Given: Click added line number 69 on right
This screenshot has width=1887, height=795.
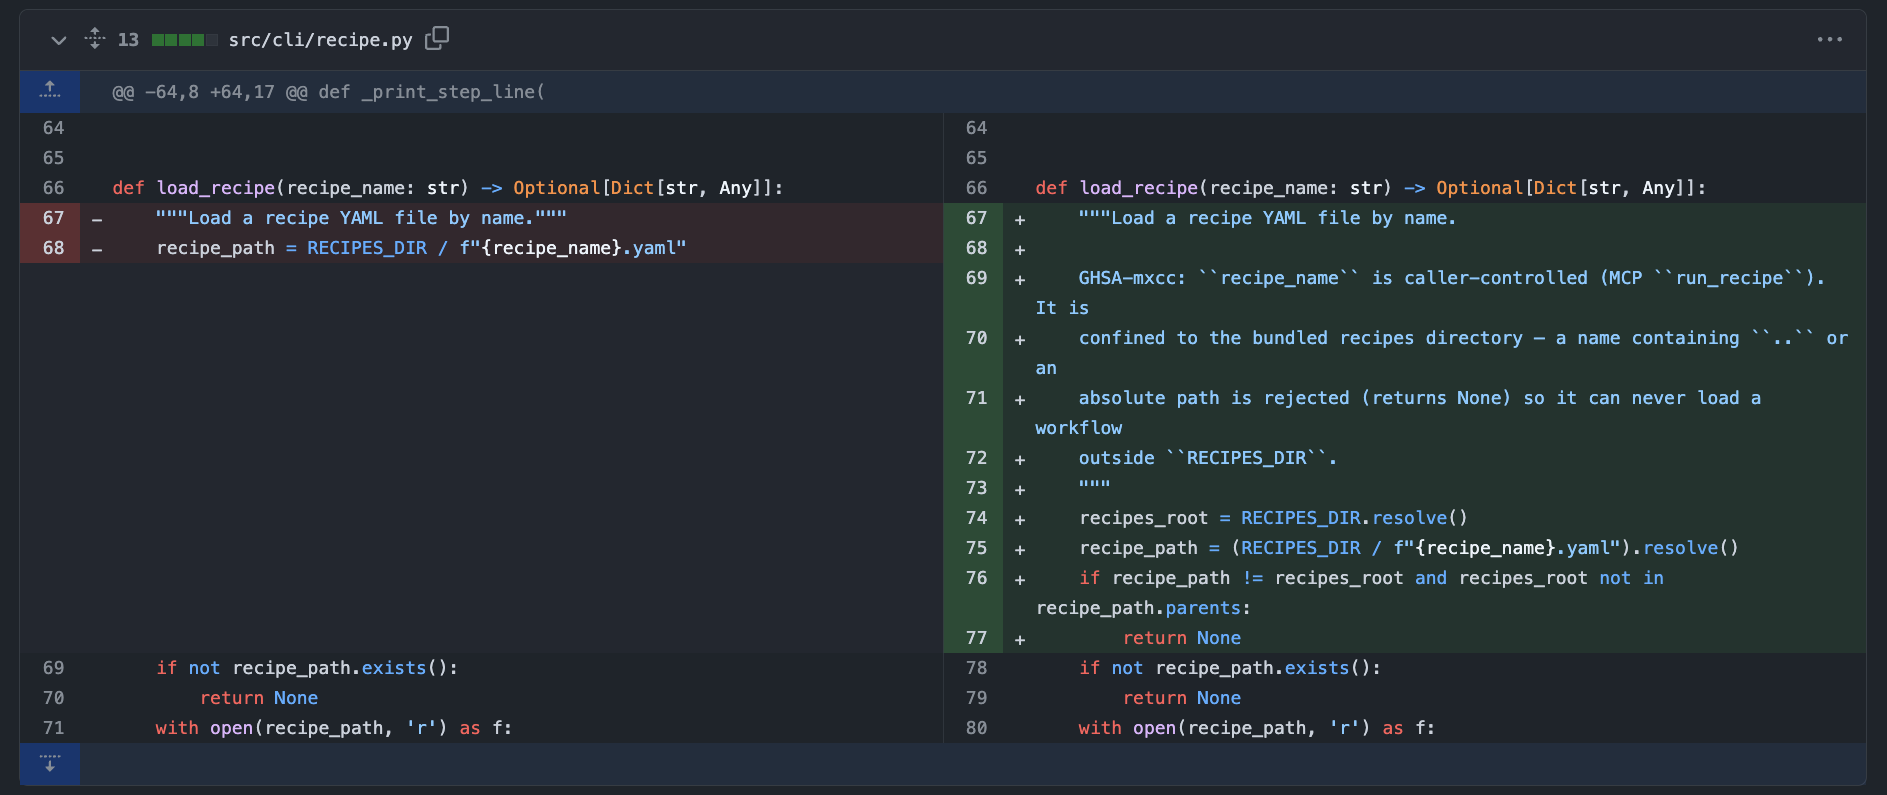Looking at the screenshot, I should 976,278.
